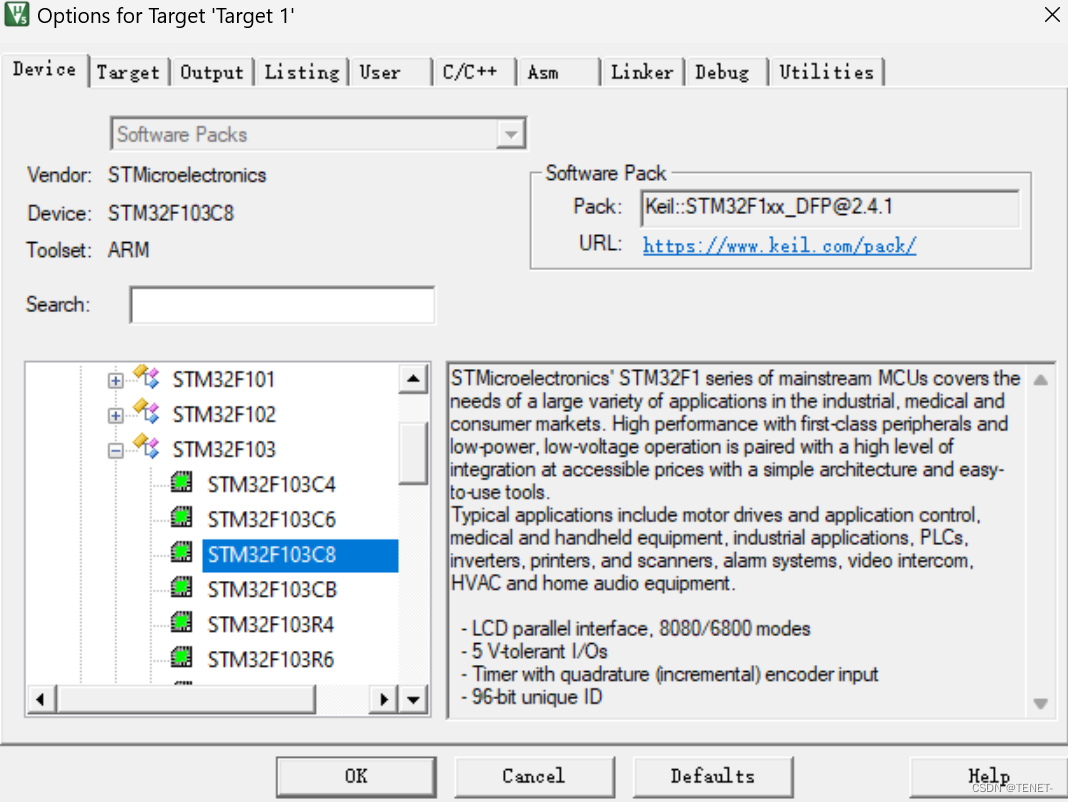Switch to the Device tab
Viewport: 1068px width, 802px height.
tap(44, 70)
